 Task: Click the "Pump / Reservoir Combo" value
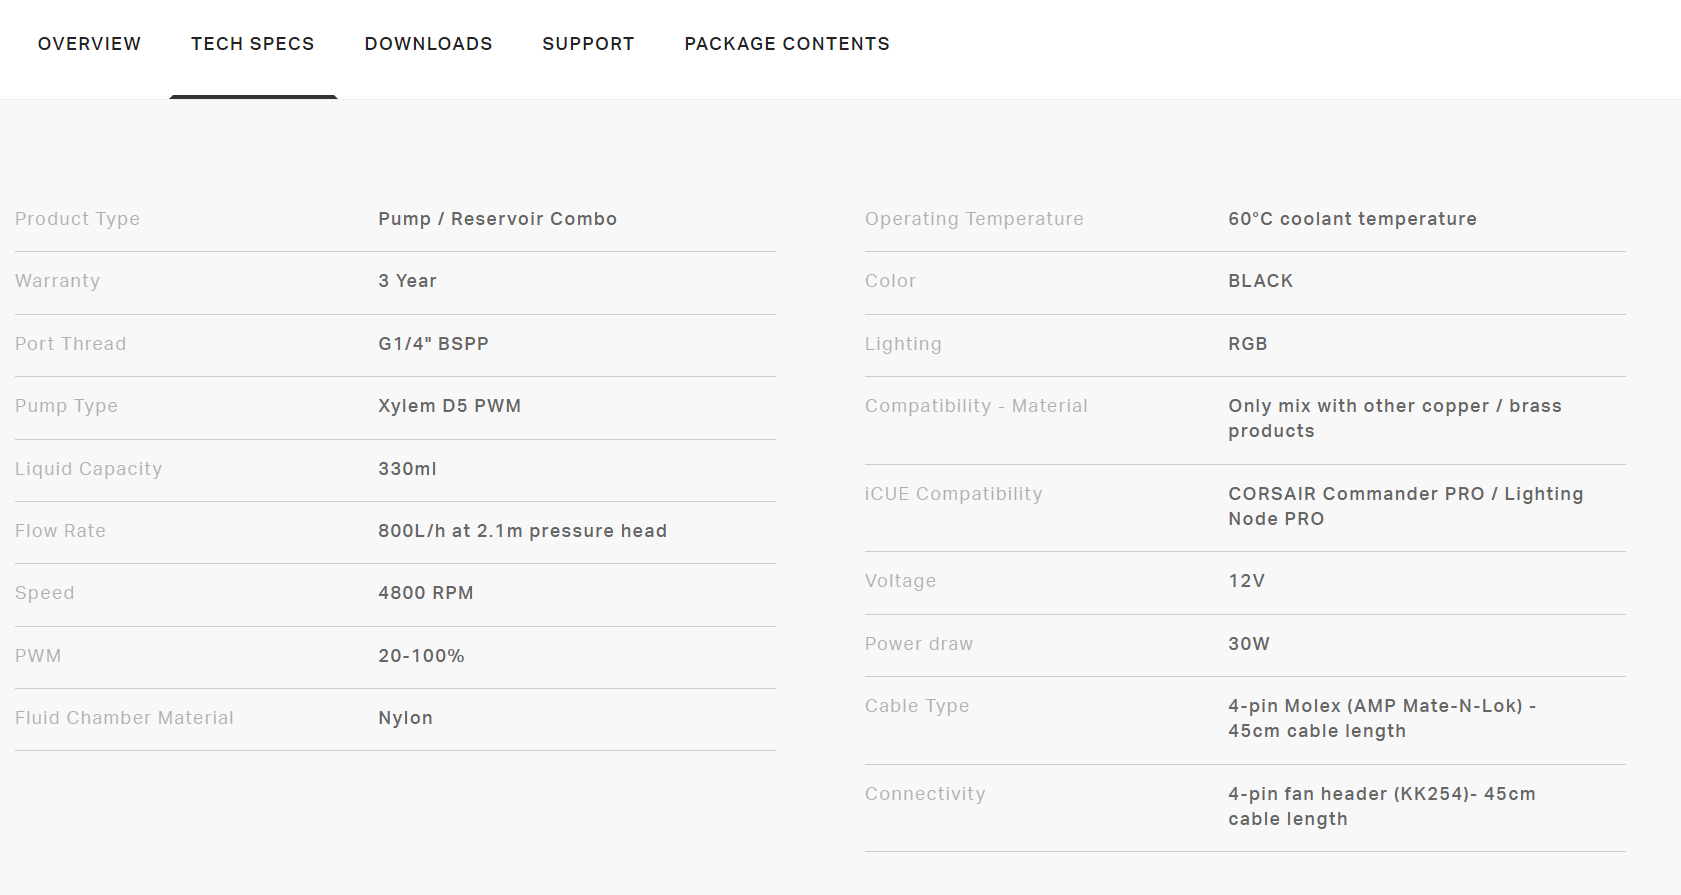point(497,219)
